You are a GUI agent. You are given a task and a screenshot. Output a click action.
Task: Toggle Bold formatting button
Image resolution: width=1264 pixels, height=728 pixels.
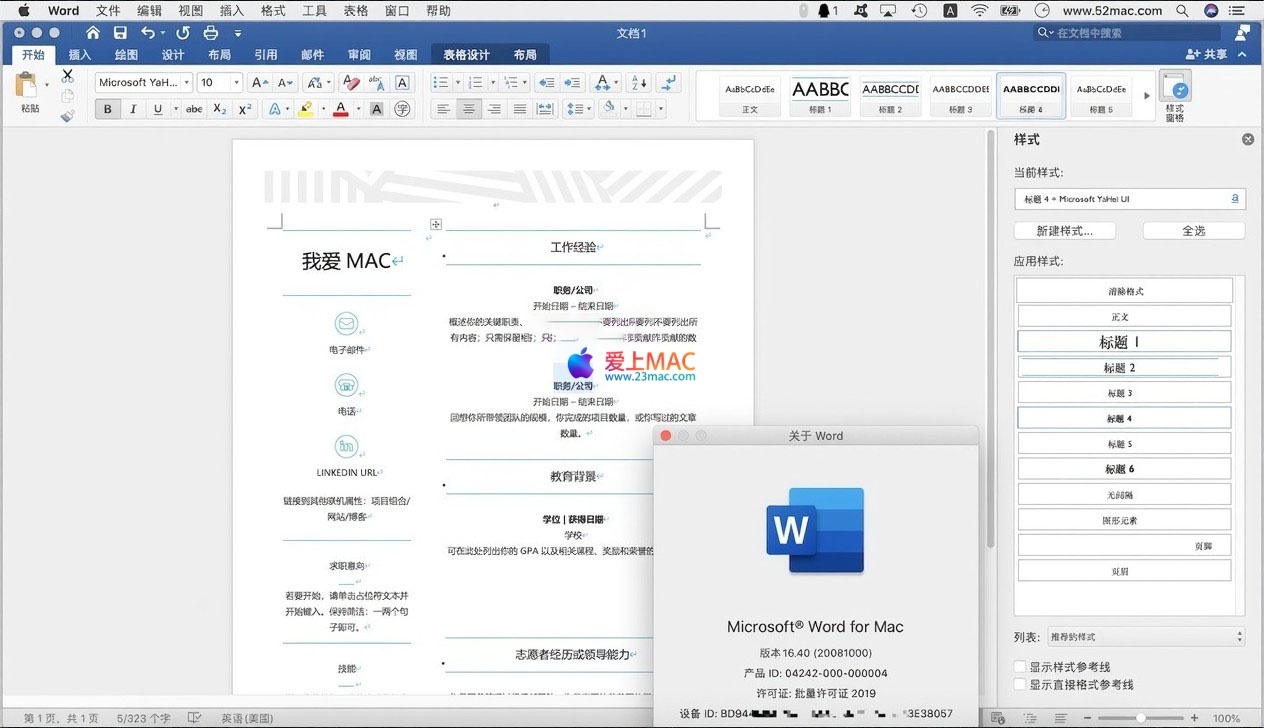point(108,109)
